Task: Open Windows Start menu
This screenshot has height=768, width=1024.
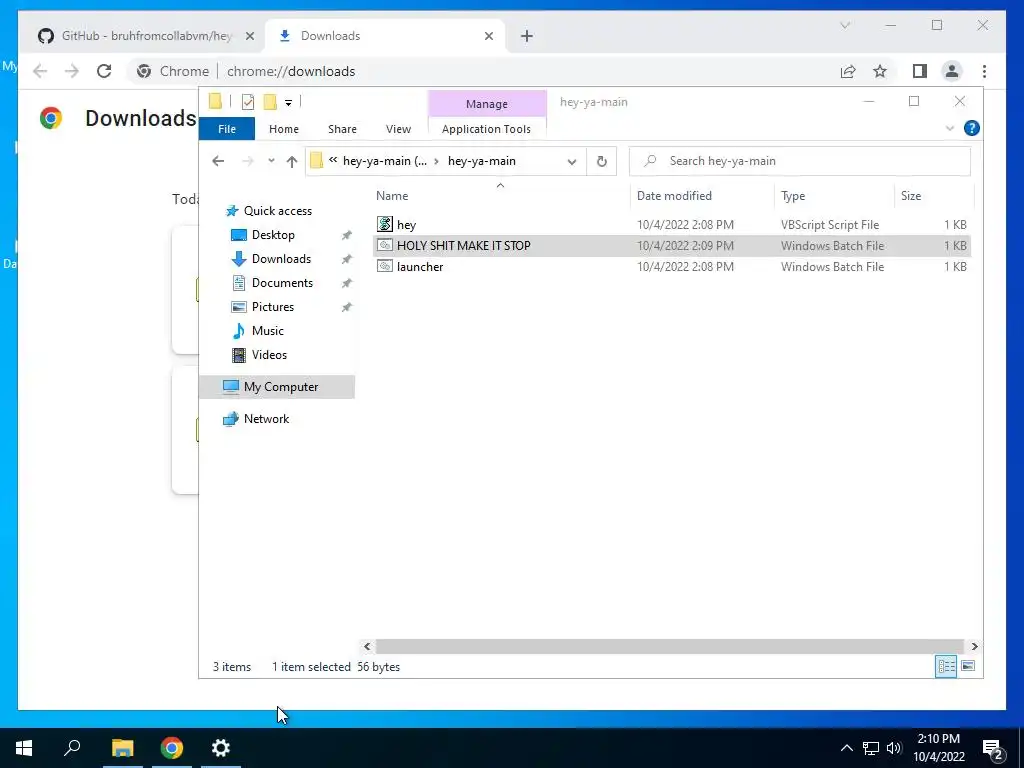Action: pos(24,748)
